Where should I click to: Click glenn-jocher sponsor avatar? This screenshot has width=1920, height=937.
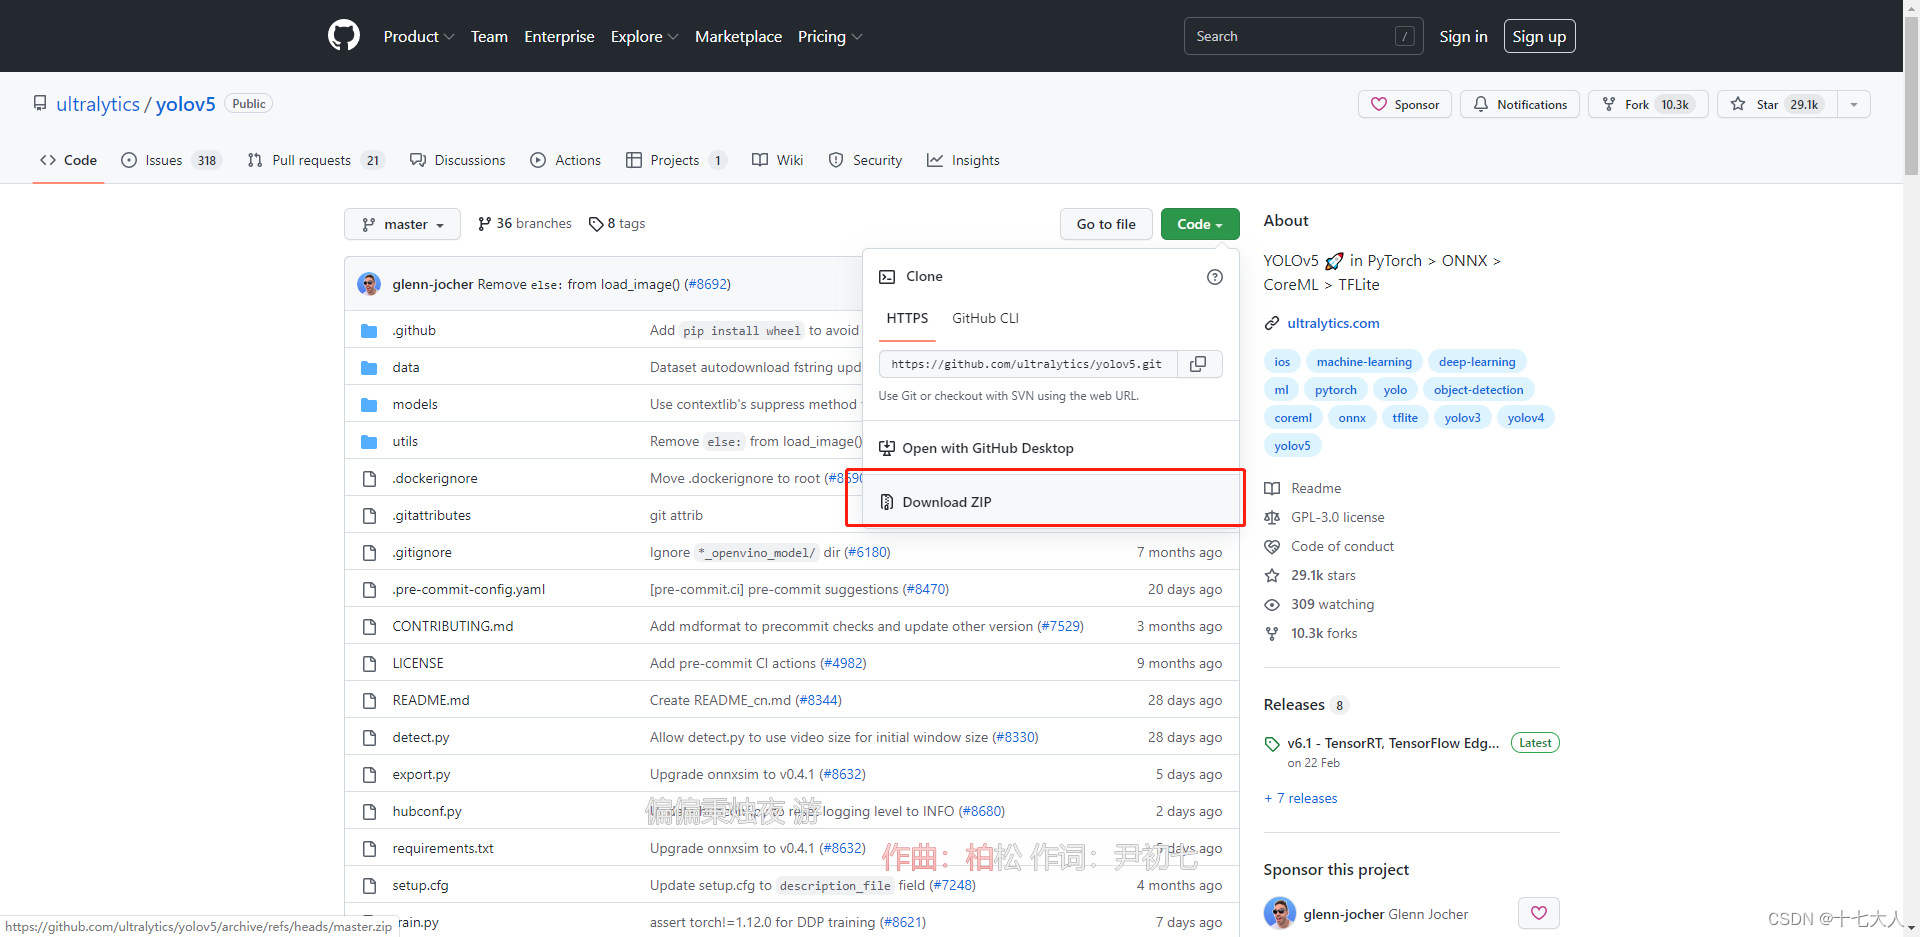[x=1280, y=913]
